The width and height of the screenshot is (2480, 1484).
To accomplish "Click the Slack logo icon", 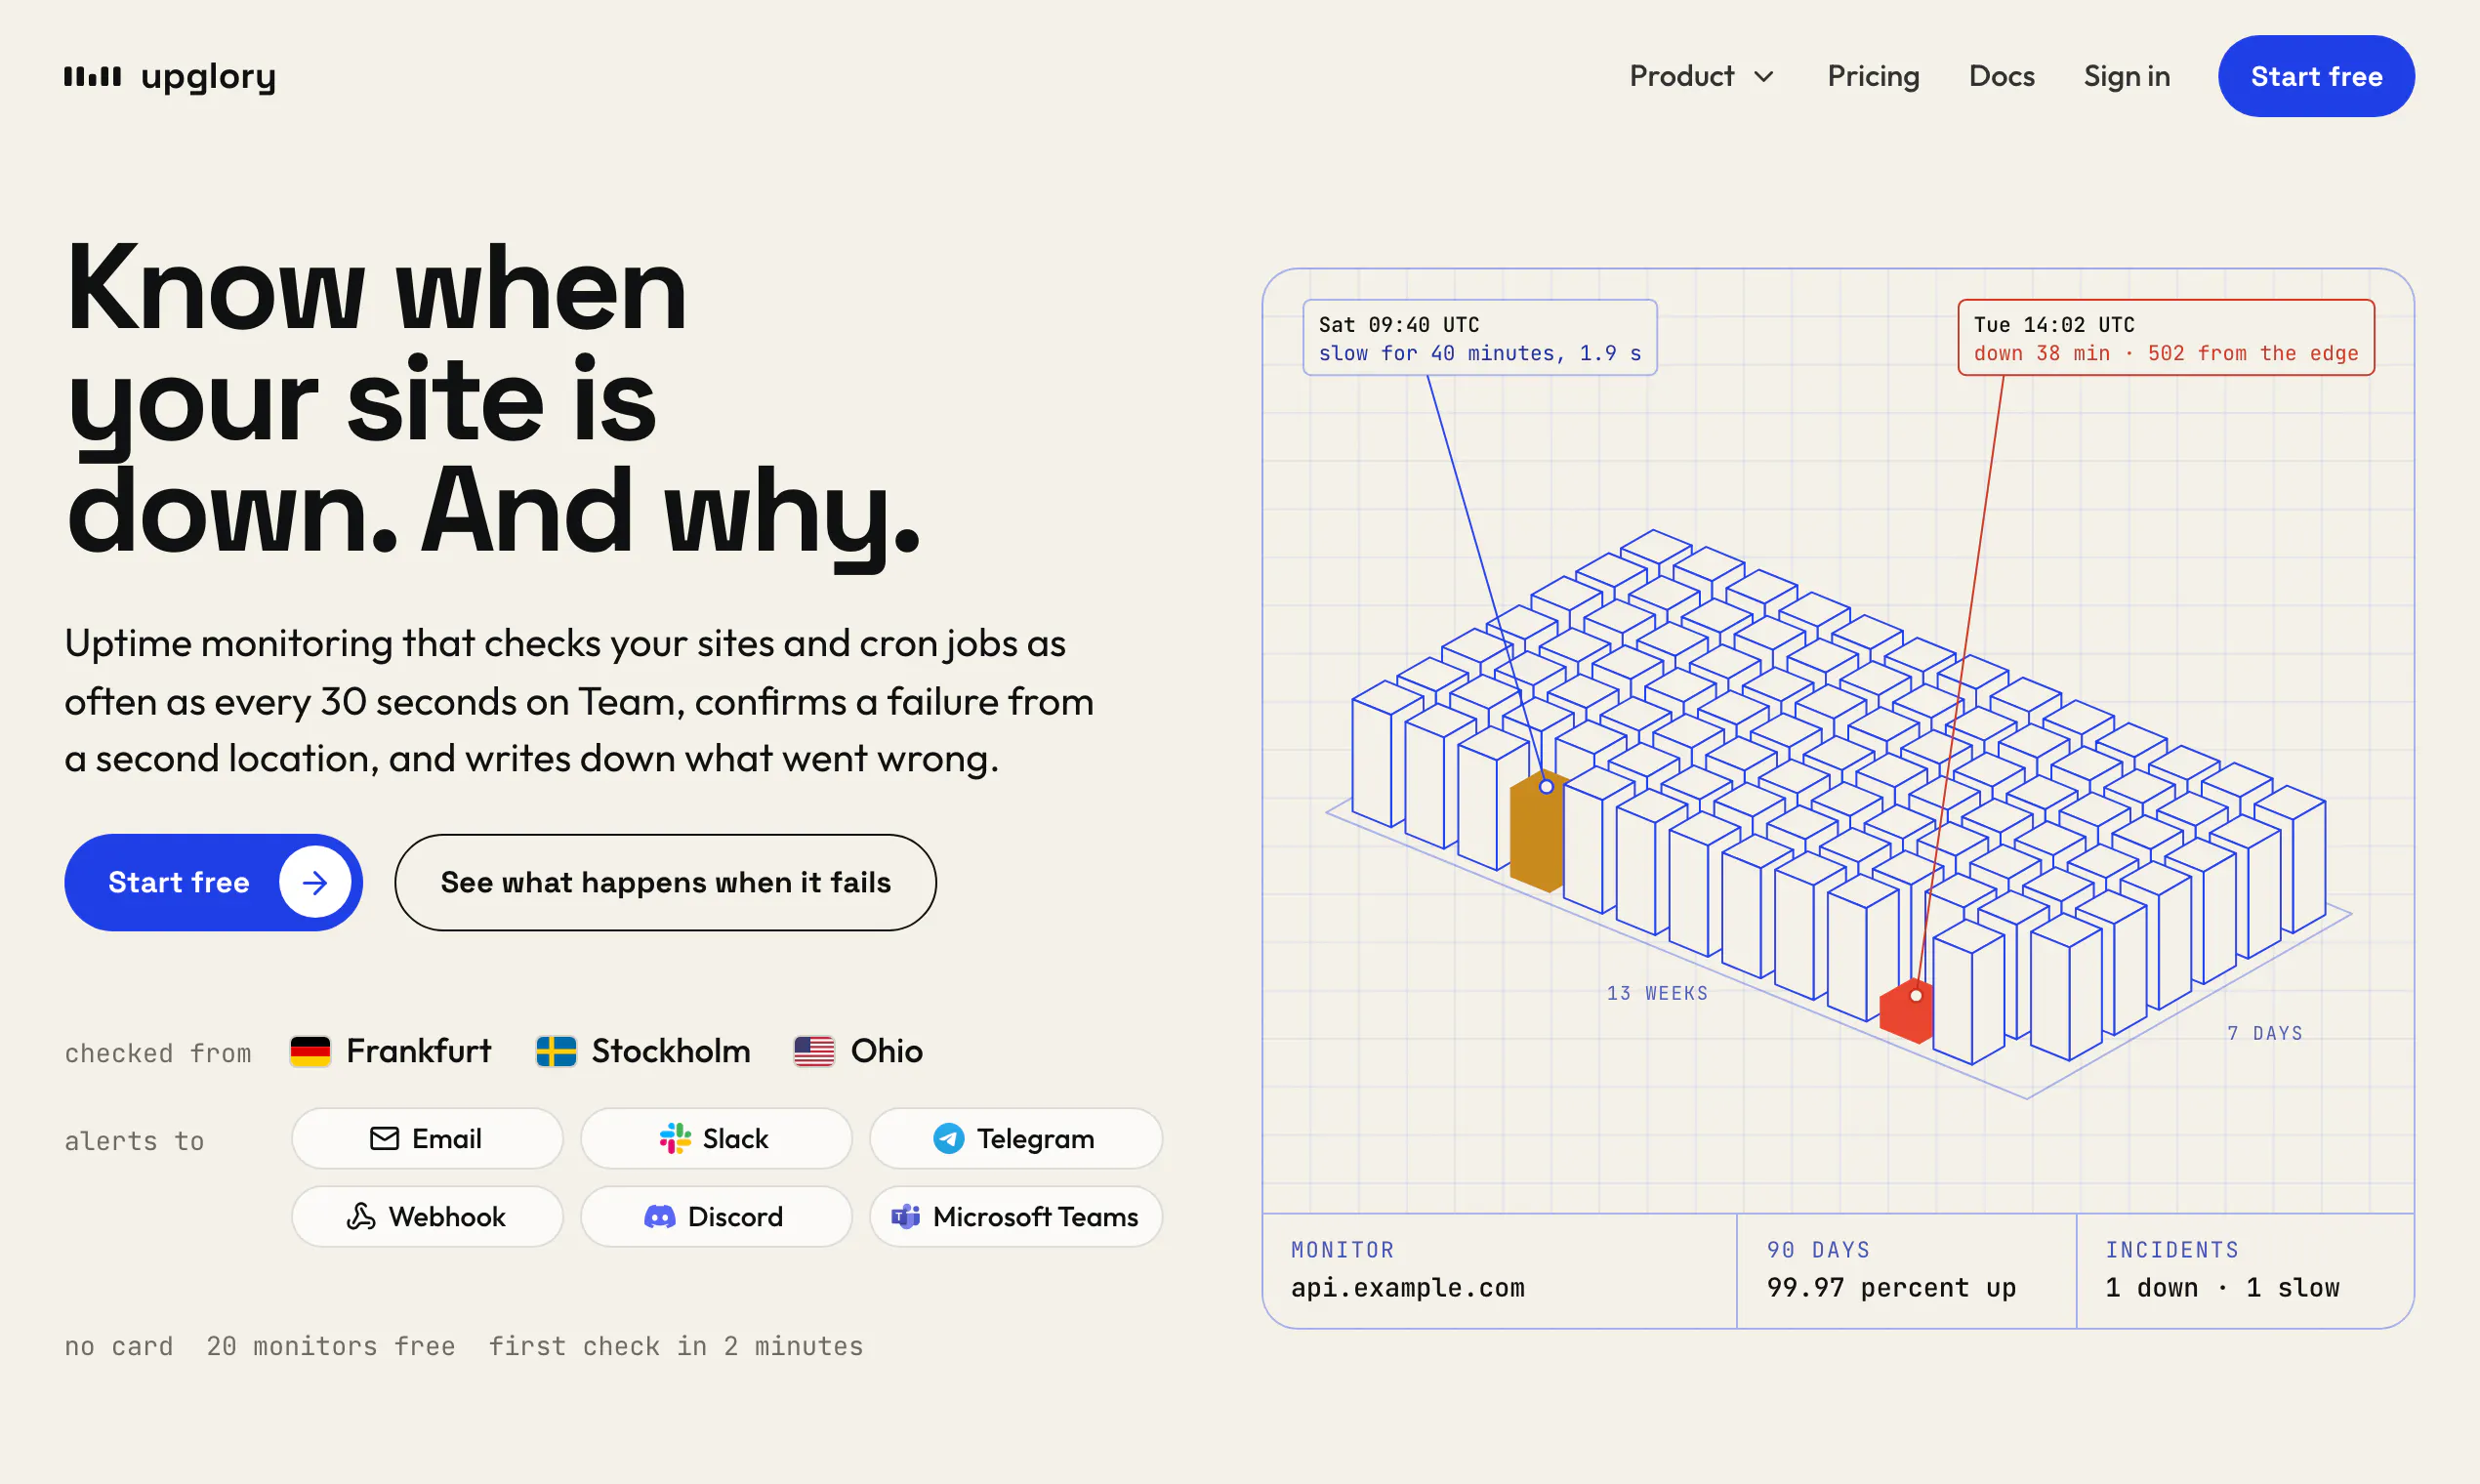I will click(x=675, y=1138).
